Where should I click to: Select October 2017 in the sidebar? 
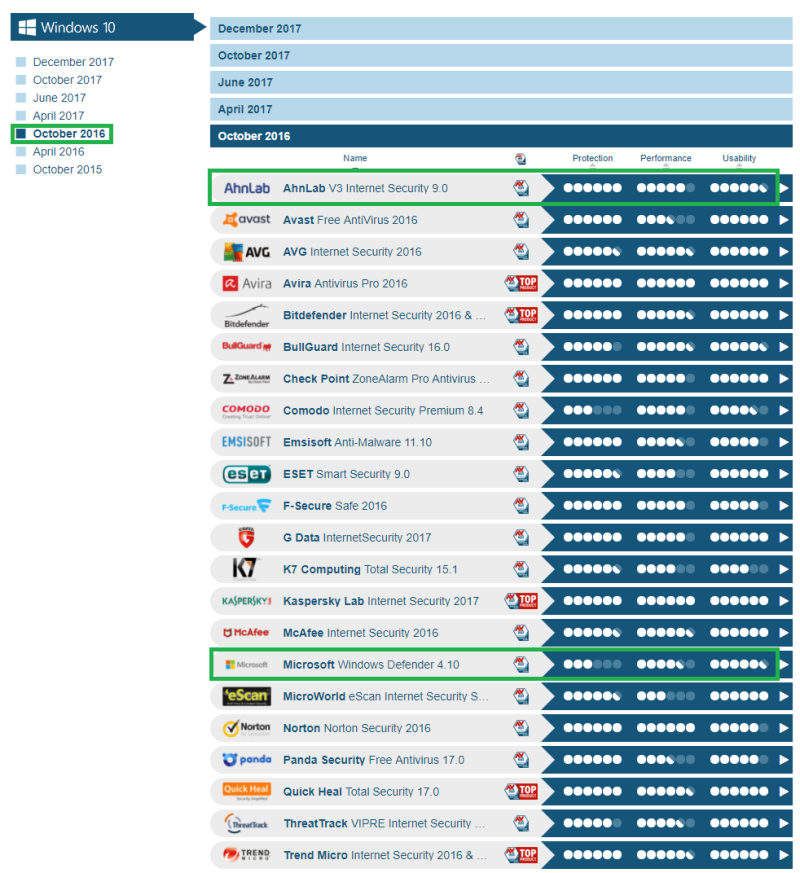67,80
